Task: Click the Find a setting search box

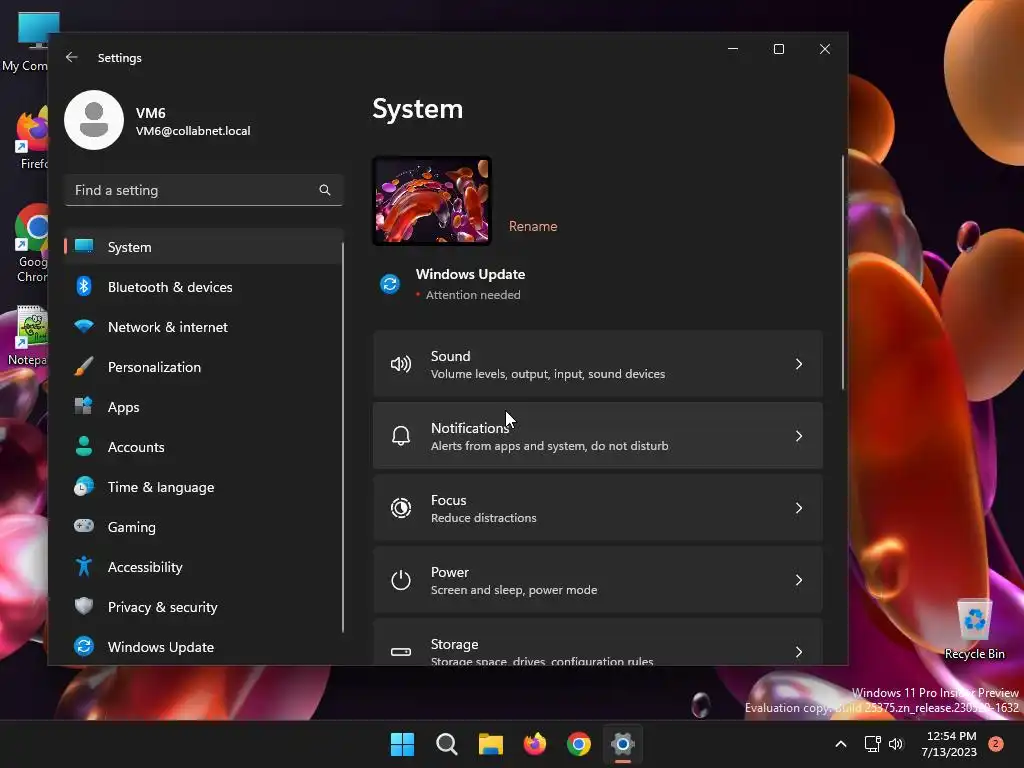Action: click(204, 190)
